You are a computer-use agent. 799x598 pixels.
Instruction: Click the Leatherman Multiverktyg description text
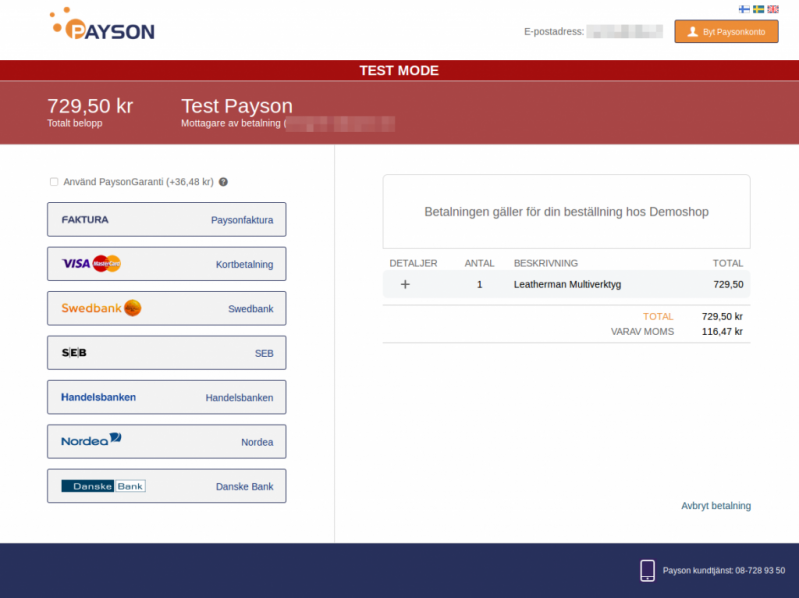567,284
